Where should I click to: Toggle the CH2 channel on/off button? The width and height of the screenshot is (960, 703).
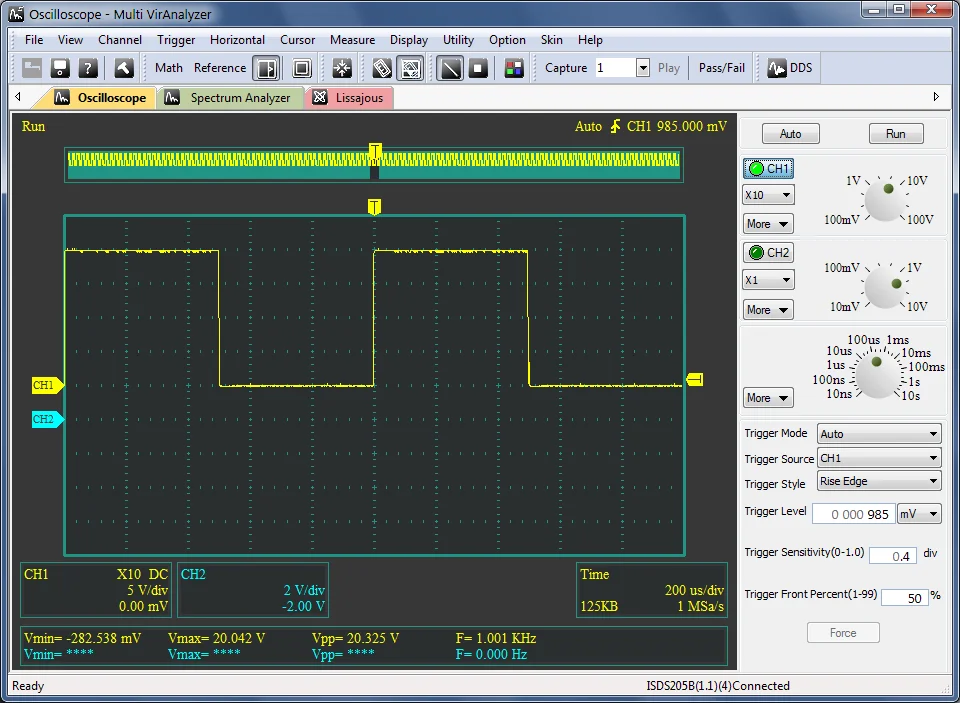point(768,253)
